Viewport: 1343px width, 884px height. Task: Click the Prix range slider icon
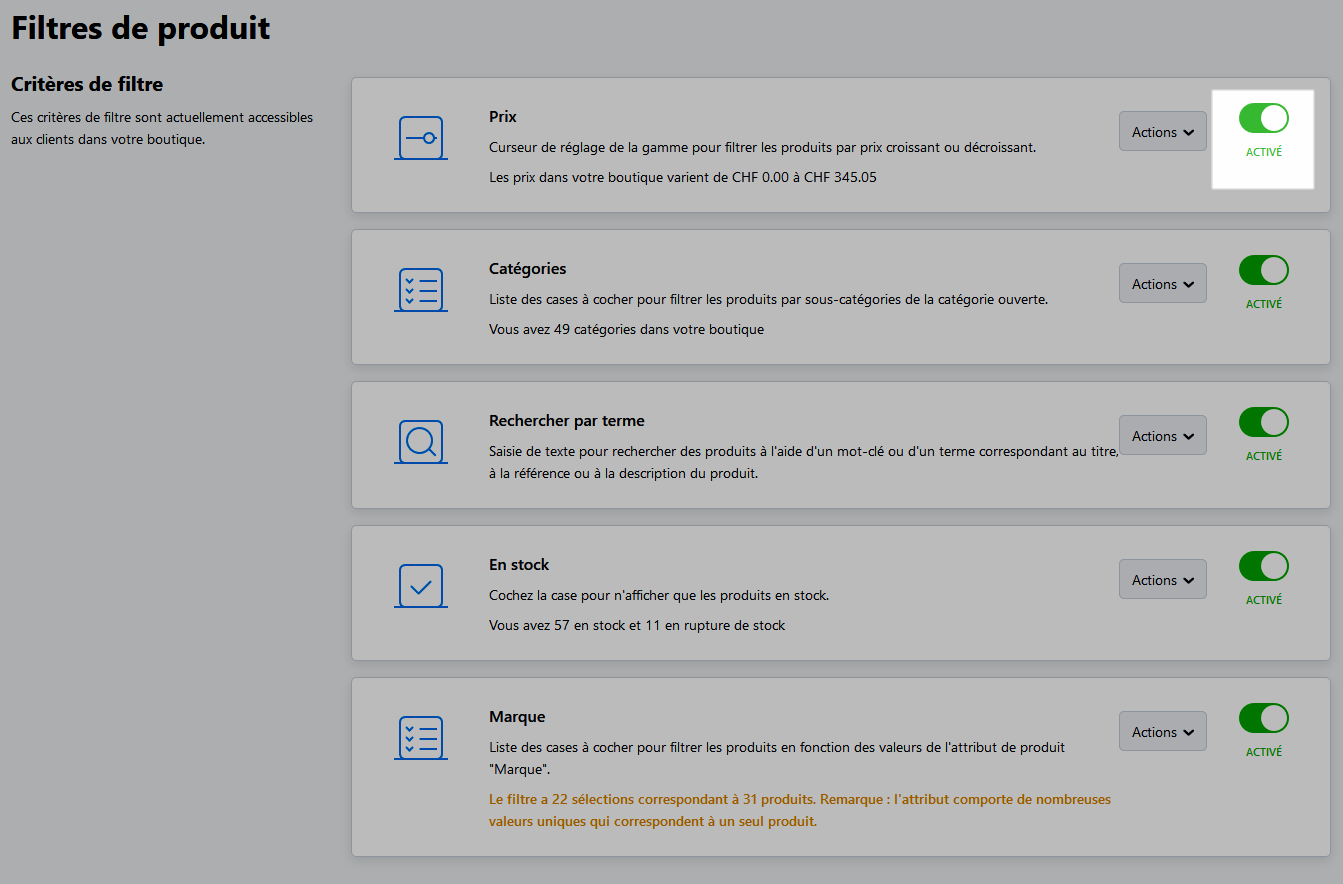(420, 138)
